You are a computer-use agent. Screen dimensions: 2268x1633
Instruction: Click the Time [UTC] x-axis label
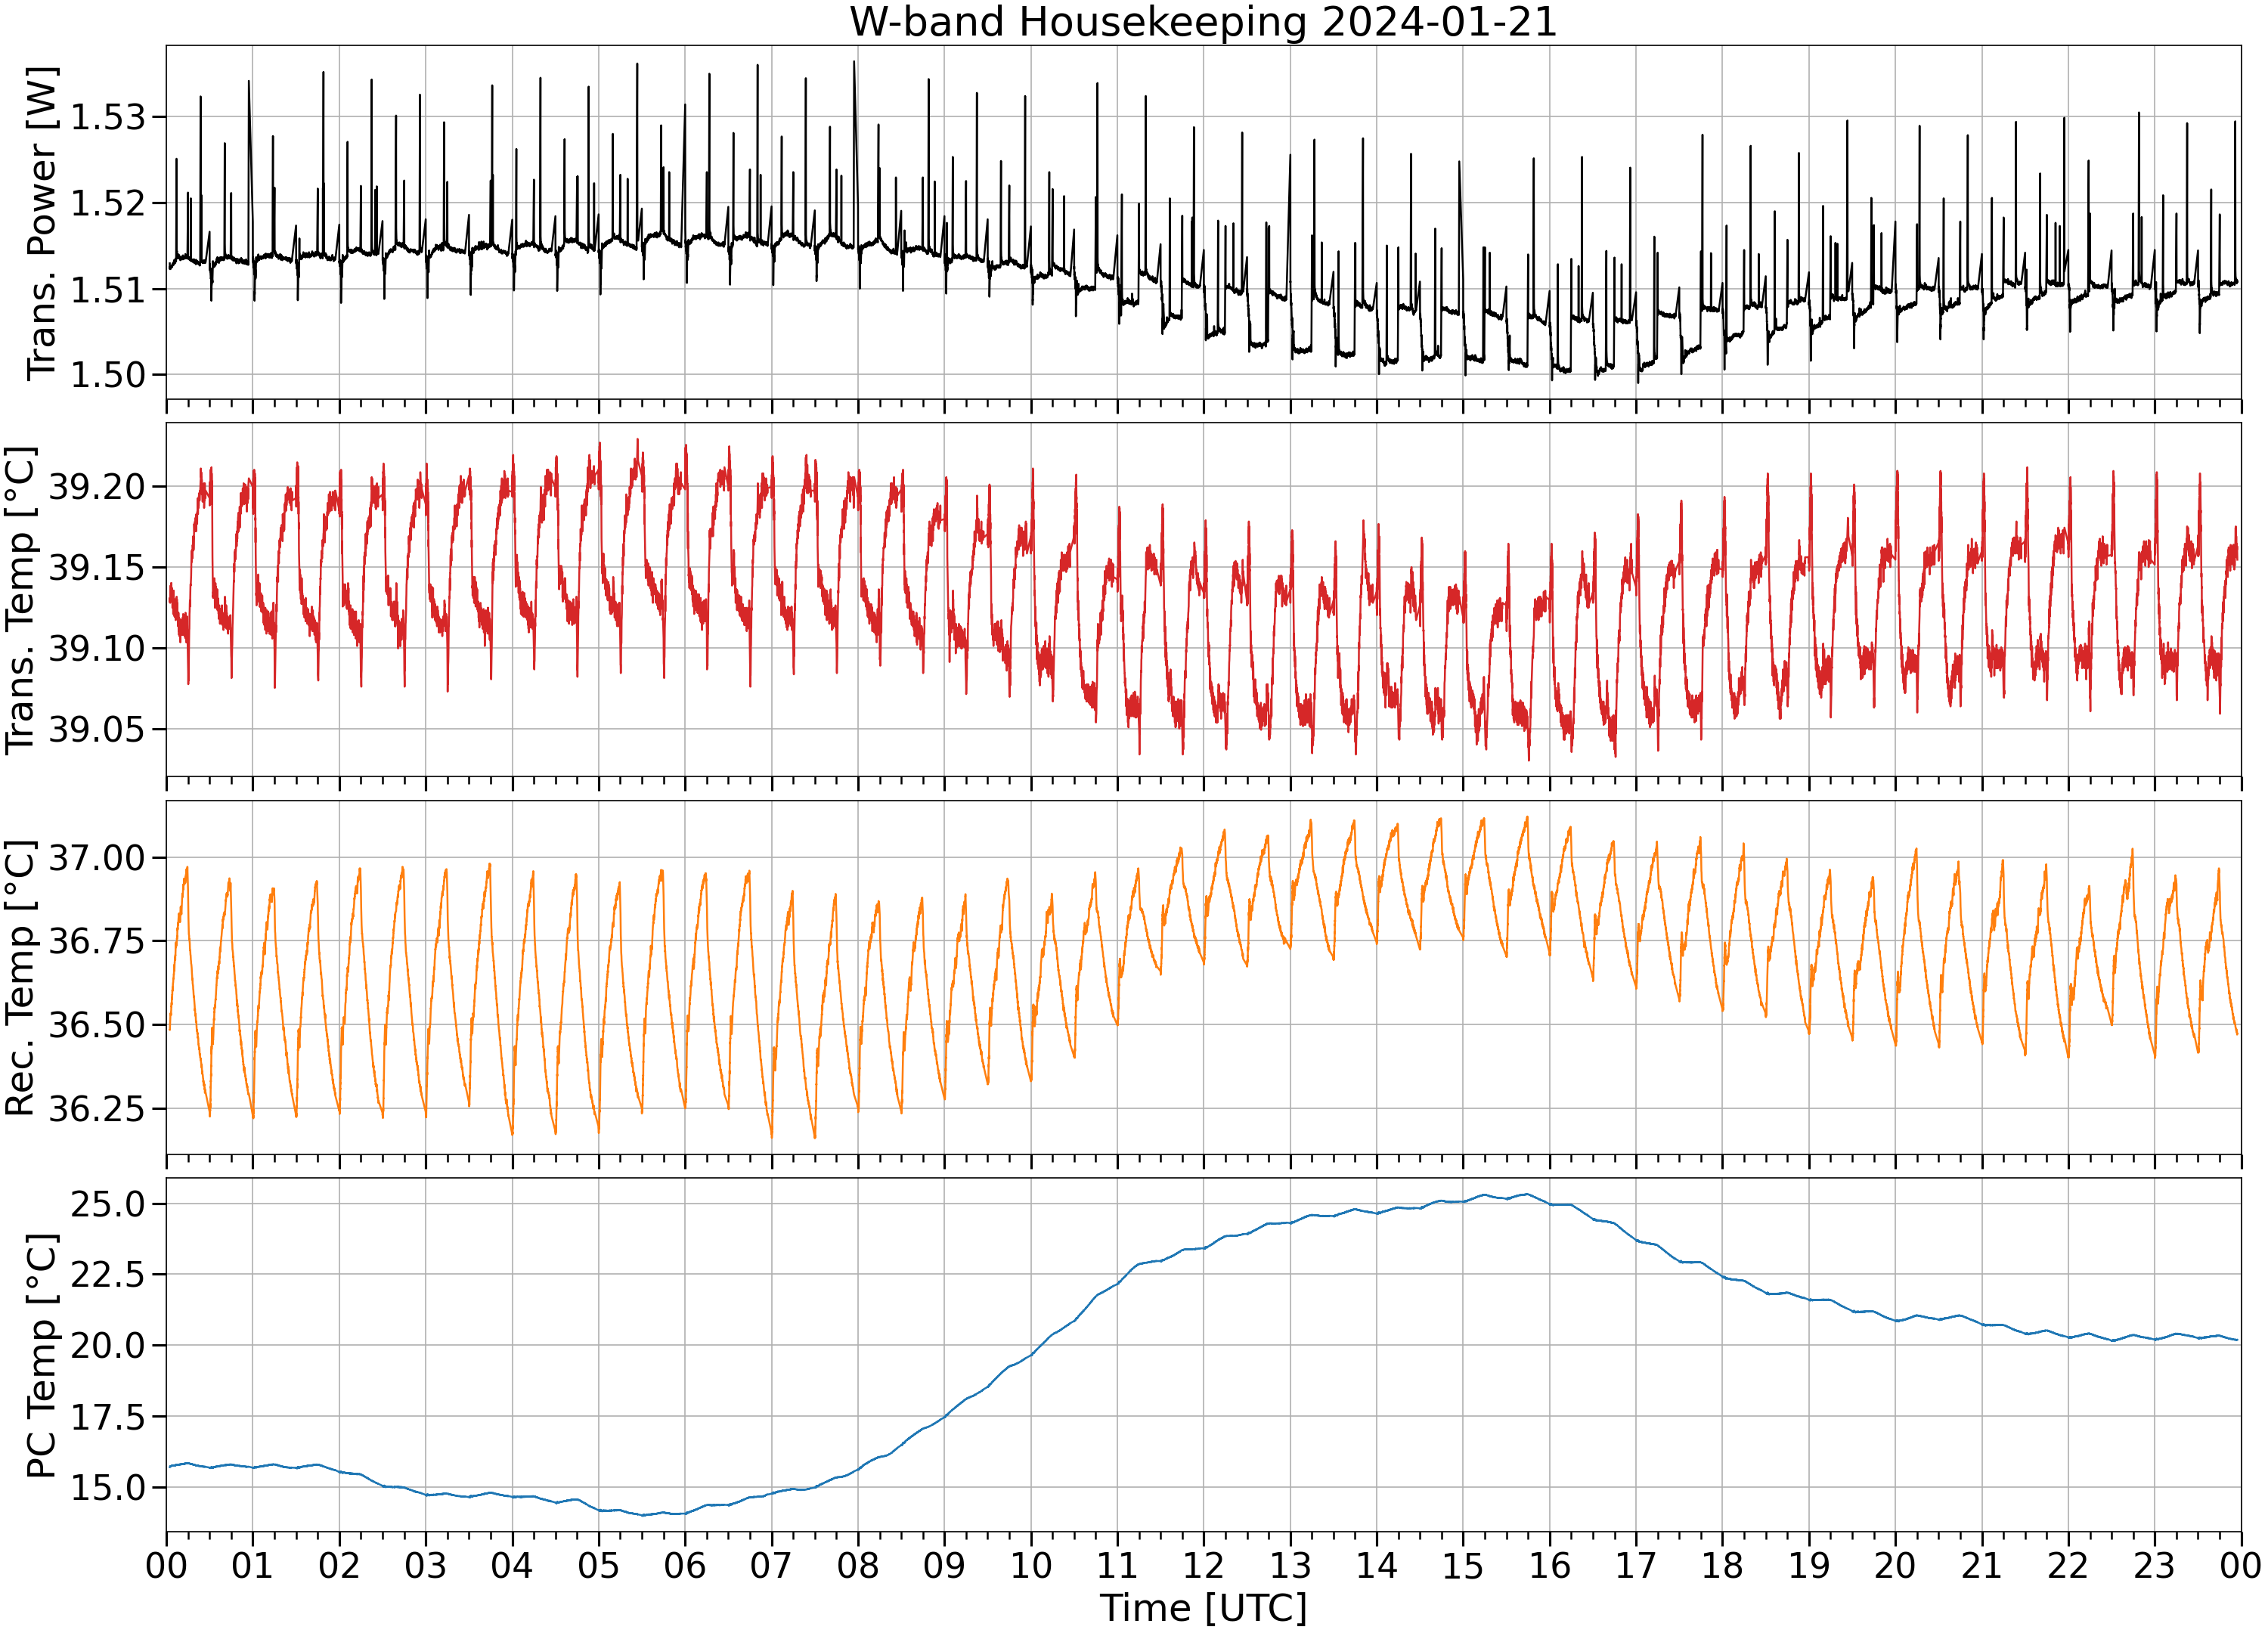(1203, 1609)
